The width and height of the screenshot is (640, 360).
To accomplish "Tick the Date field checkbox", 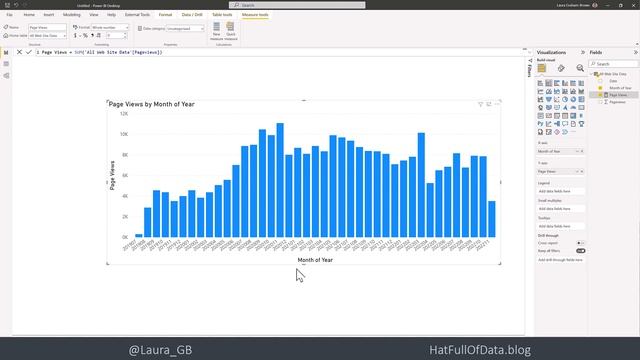I will (600, 81).
